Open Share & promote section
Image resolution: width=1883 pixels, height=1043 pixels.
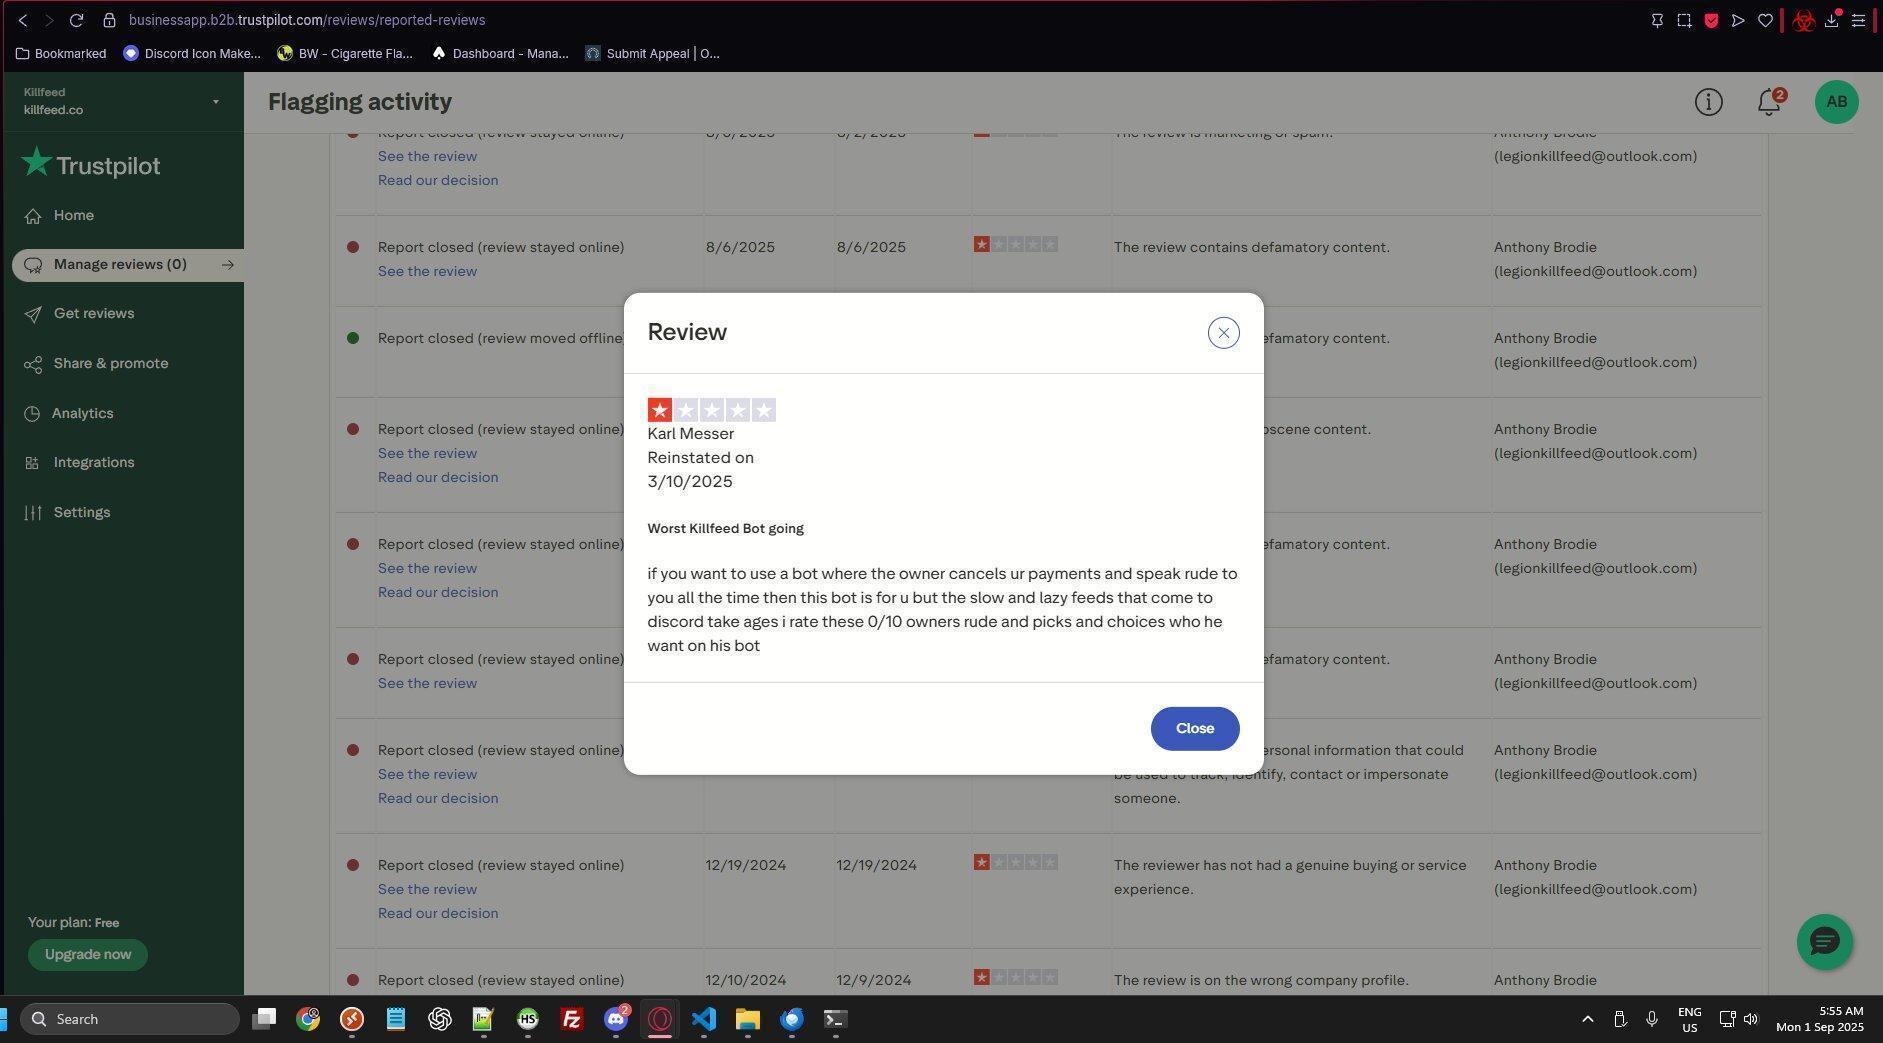[110, 364]
